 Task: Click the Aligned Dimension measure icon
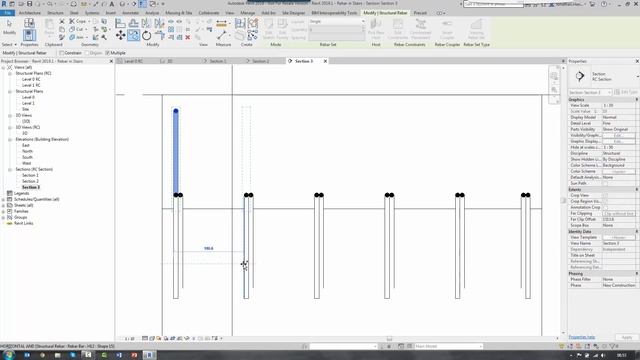tap(221, 24)
